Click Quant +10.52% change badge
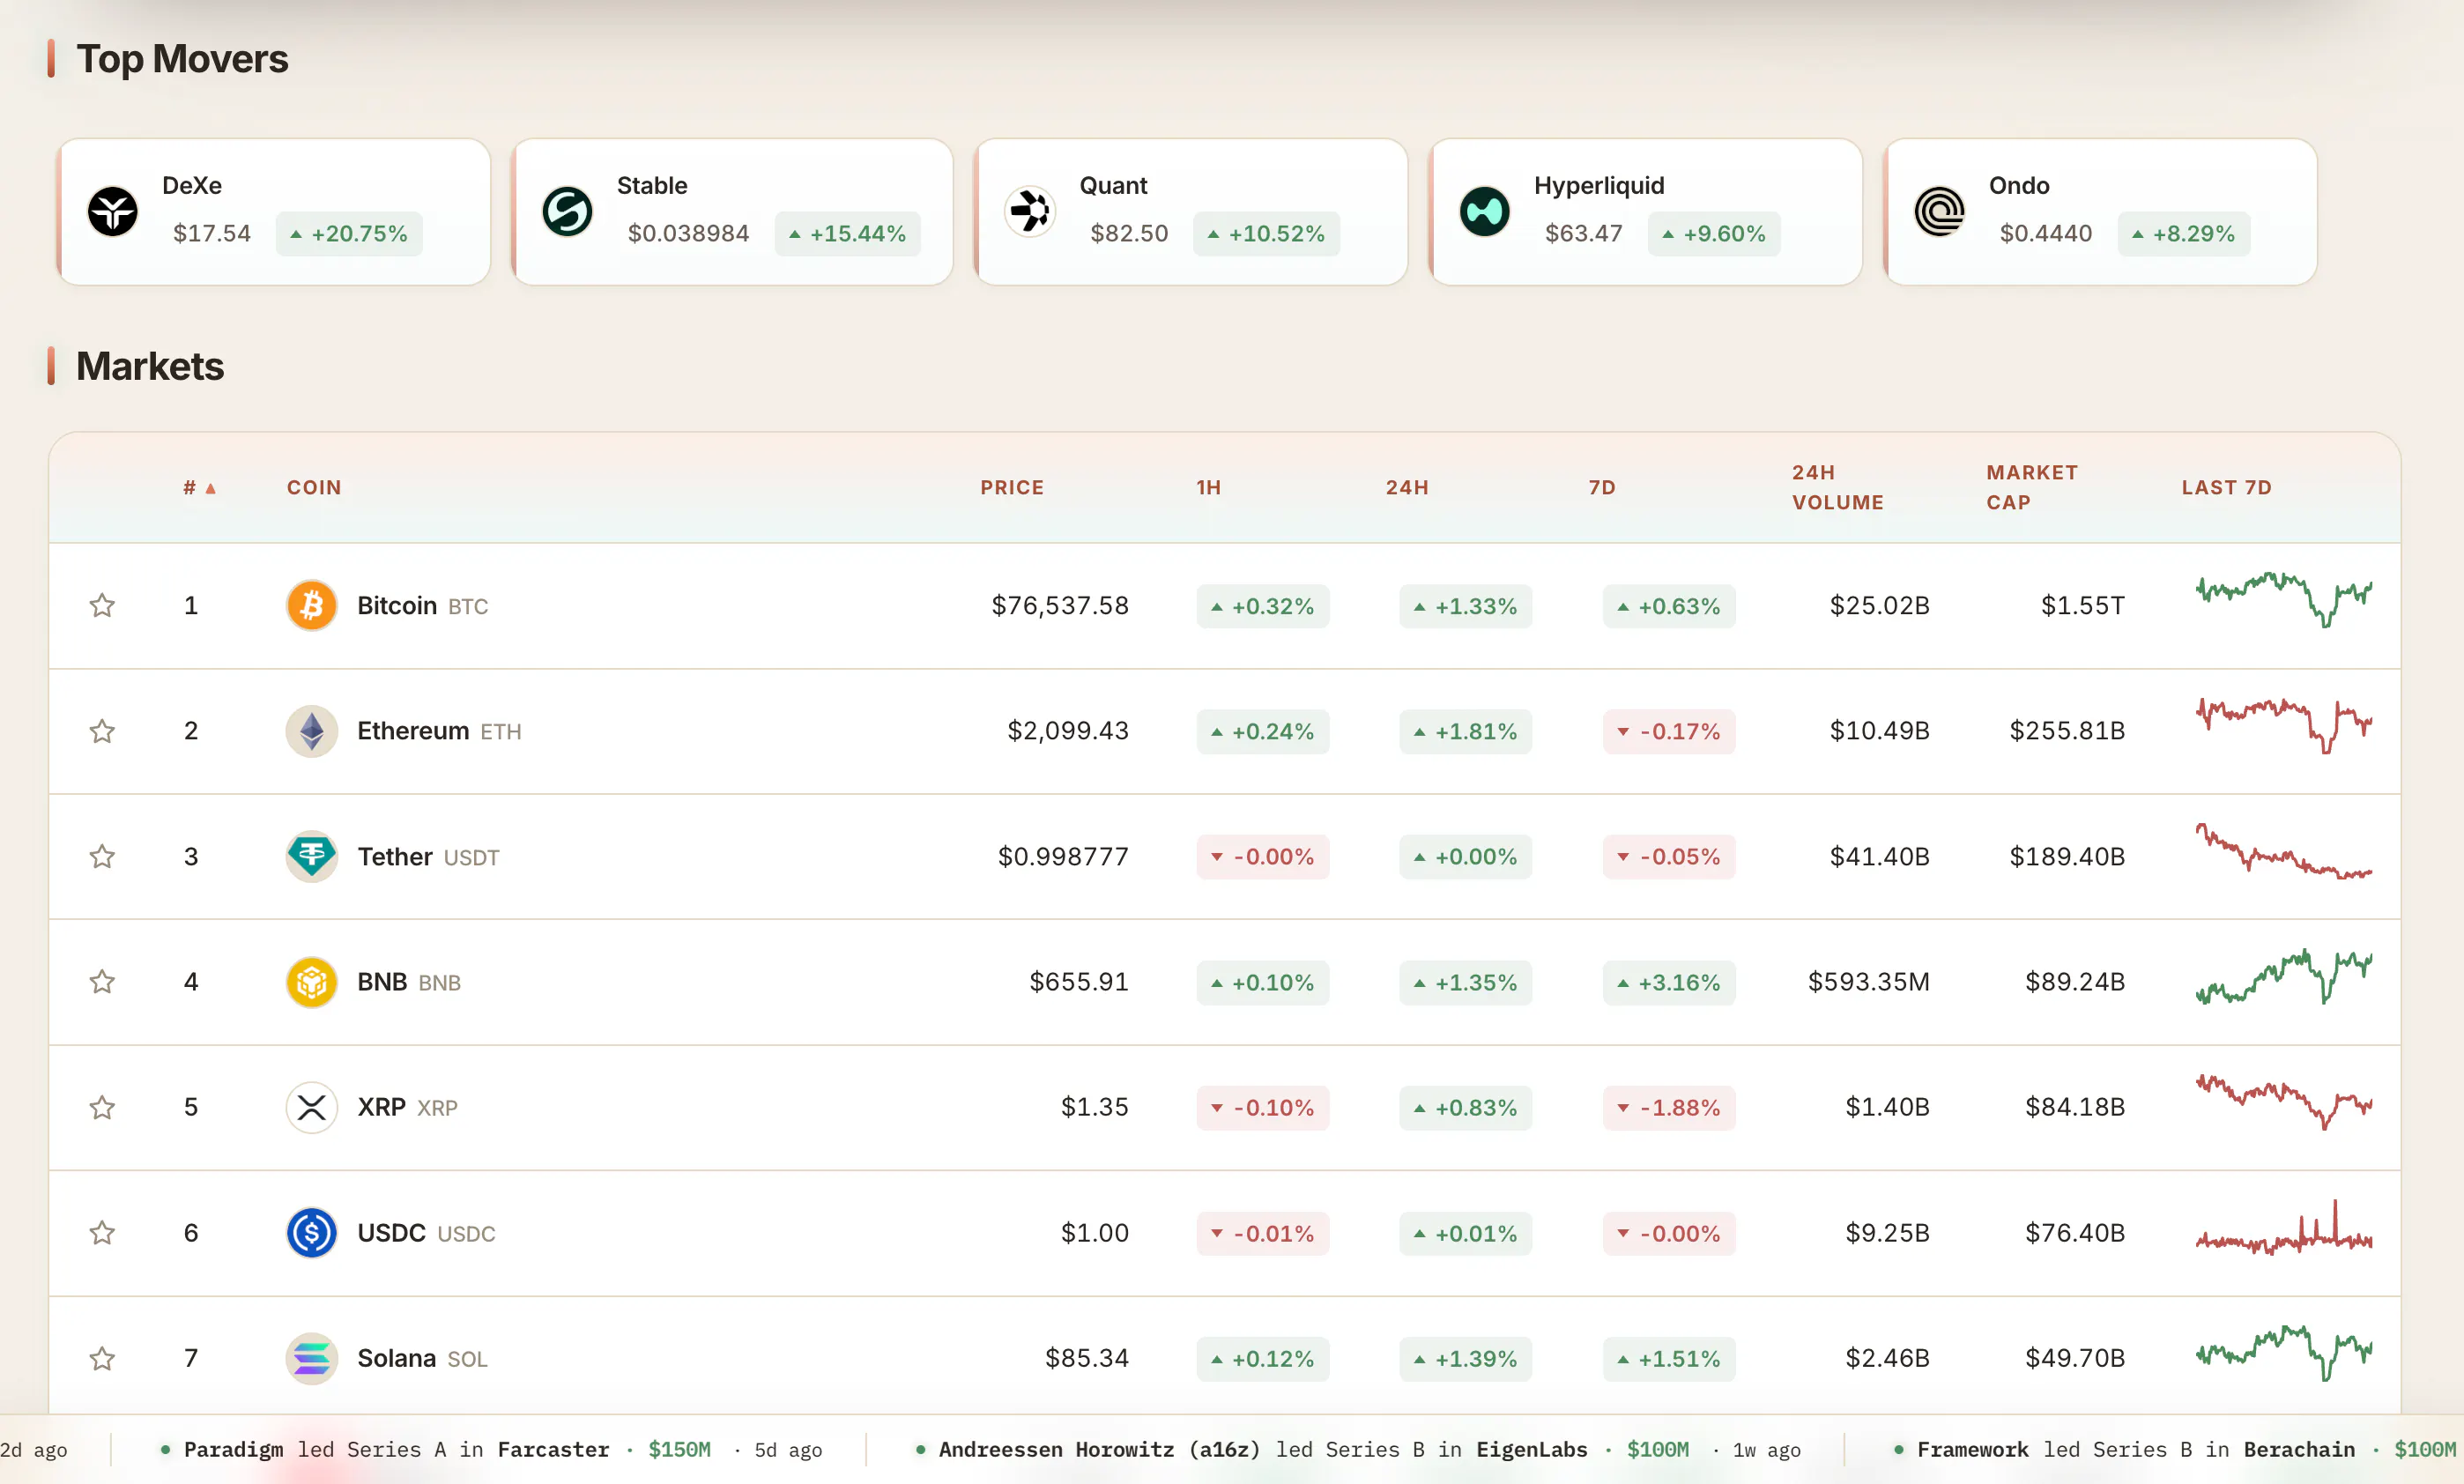This screenshot has width=2464, height=1484. point(1266,233)
